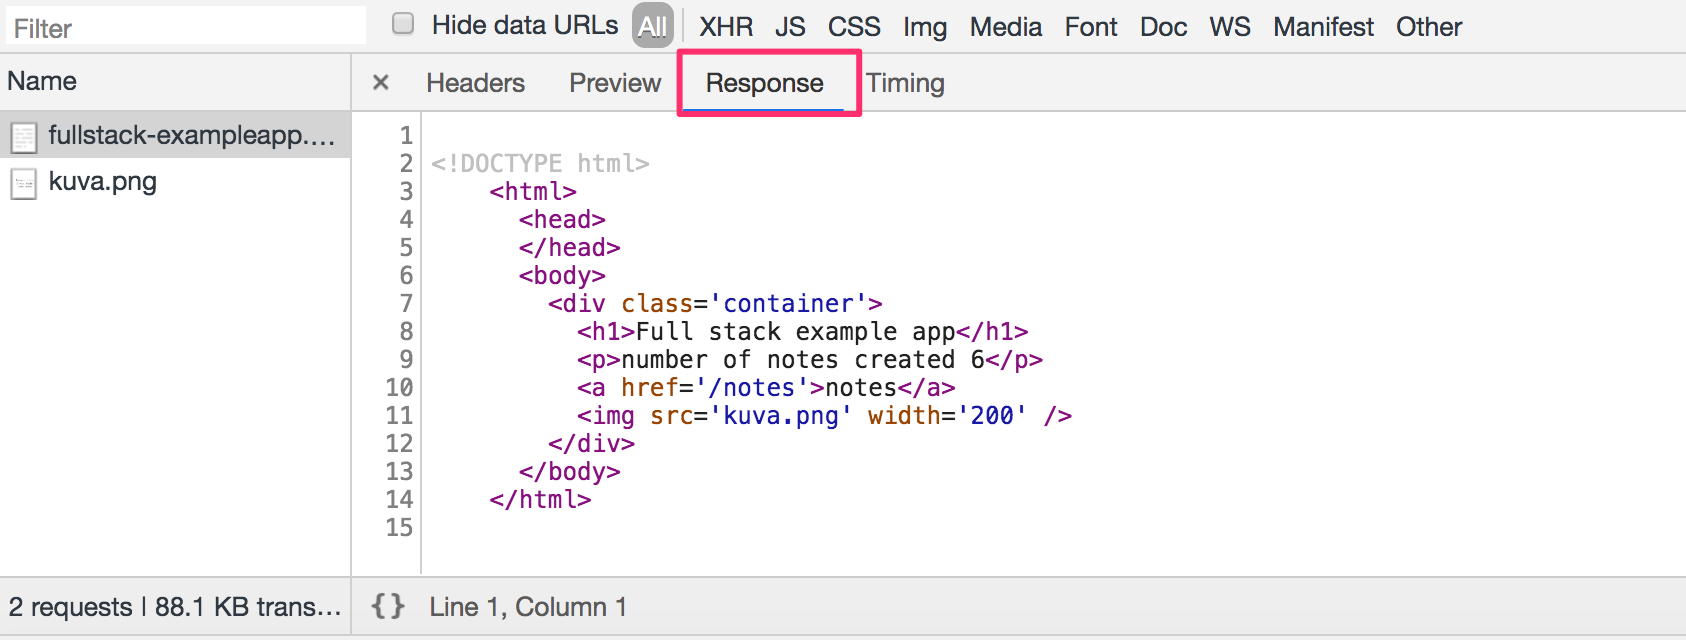The height and width of the screenshot is (640, 1686).
Task: Select the All filter toggle
Action: (x=652, y=27)
